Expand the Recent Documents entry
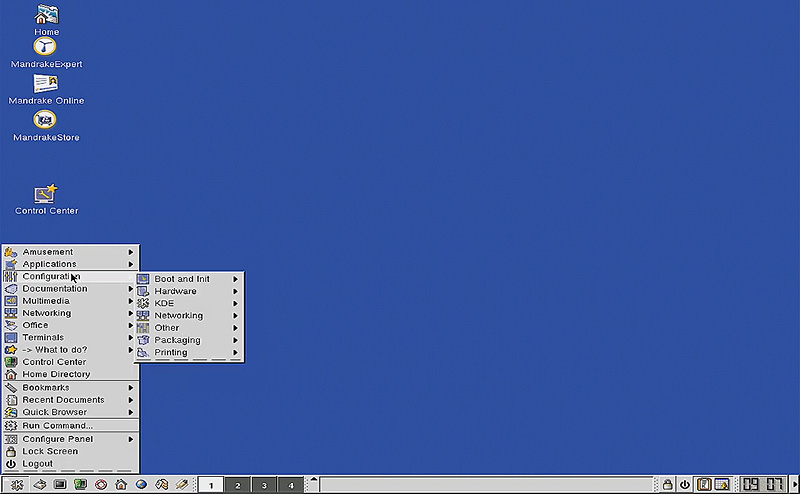 pos(70,400)
